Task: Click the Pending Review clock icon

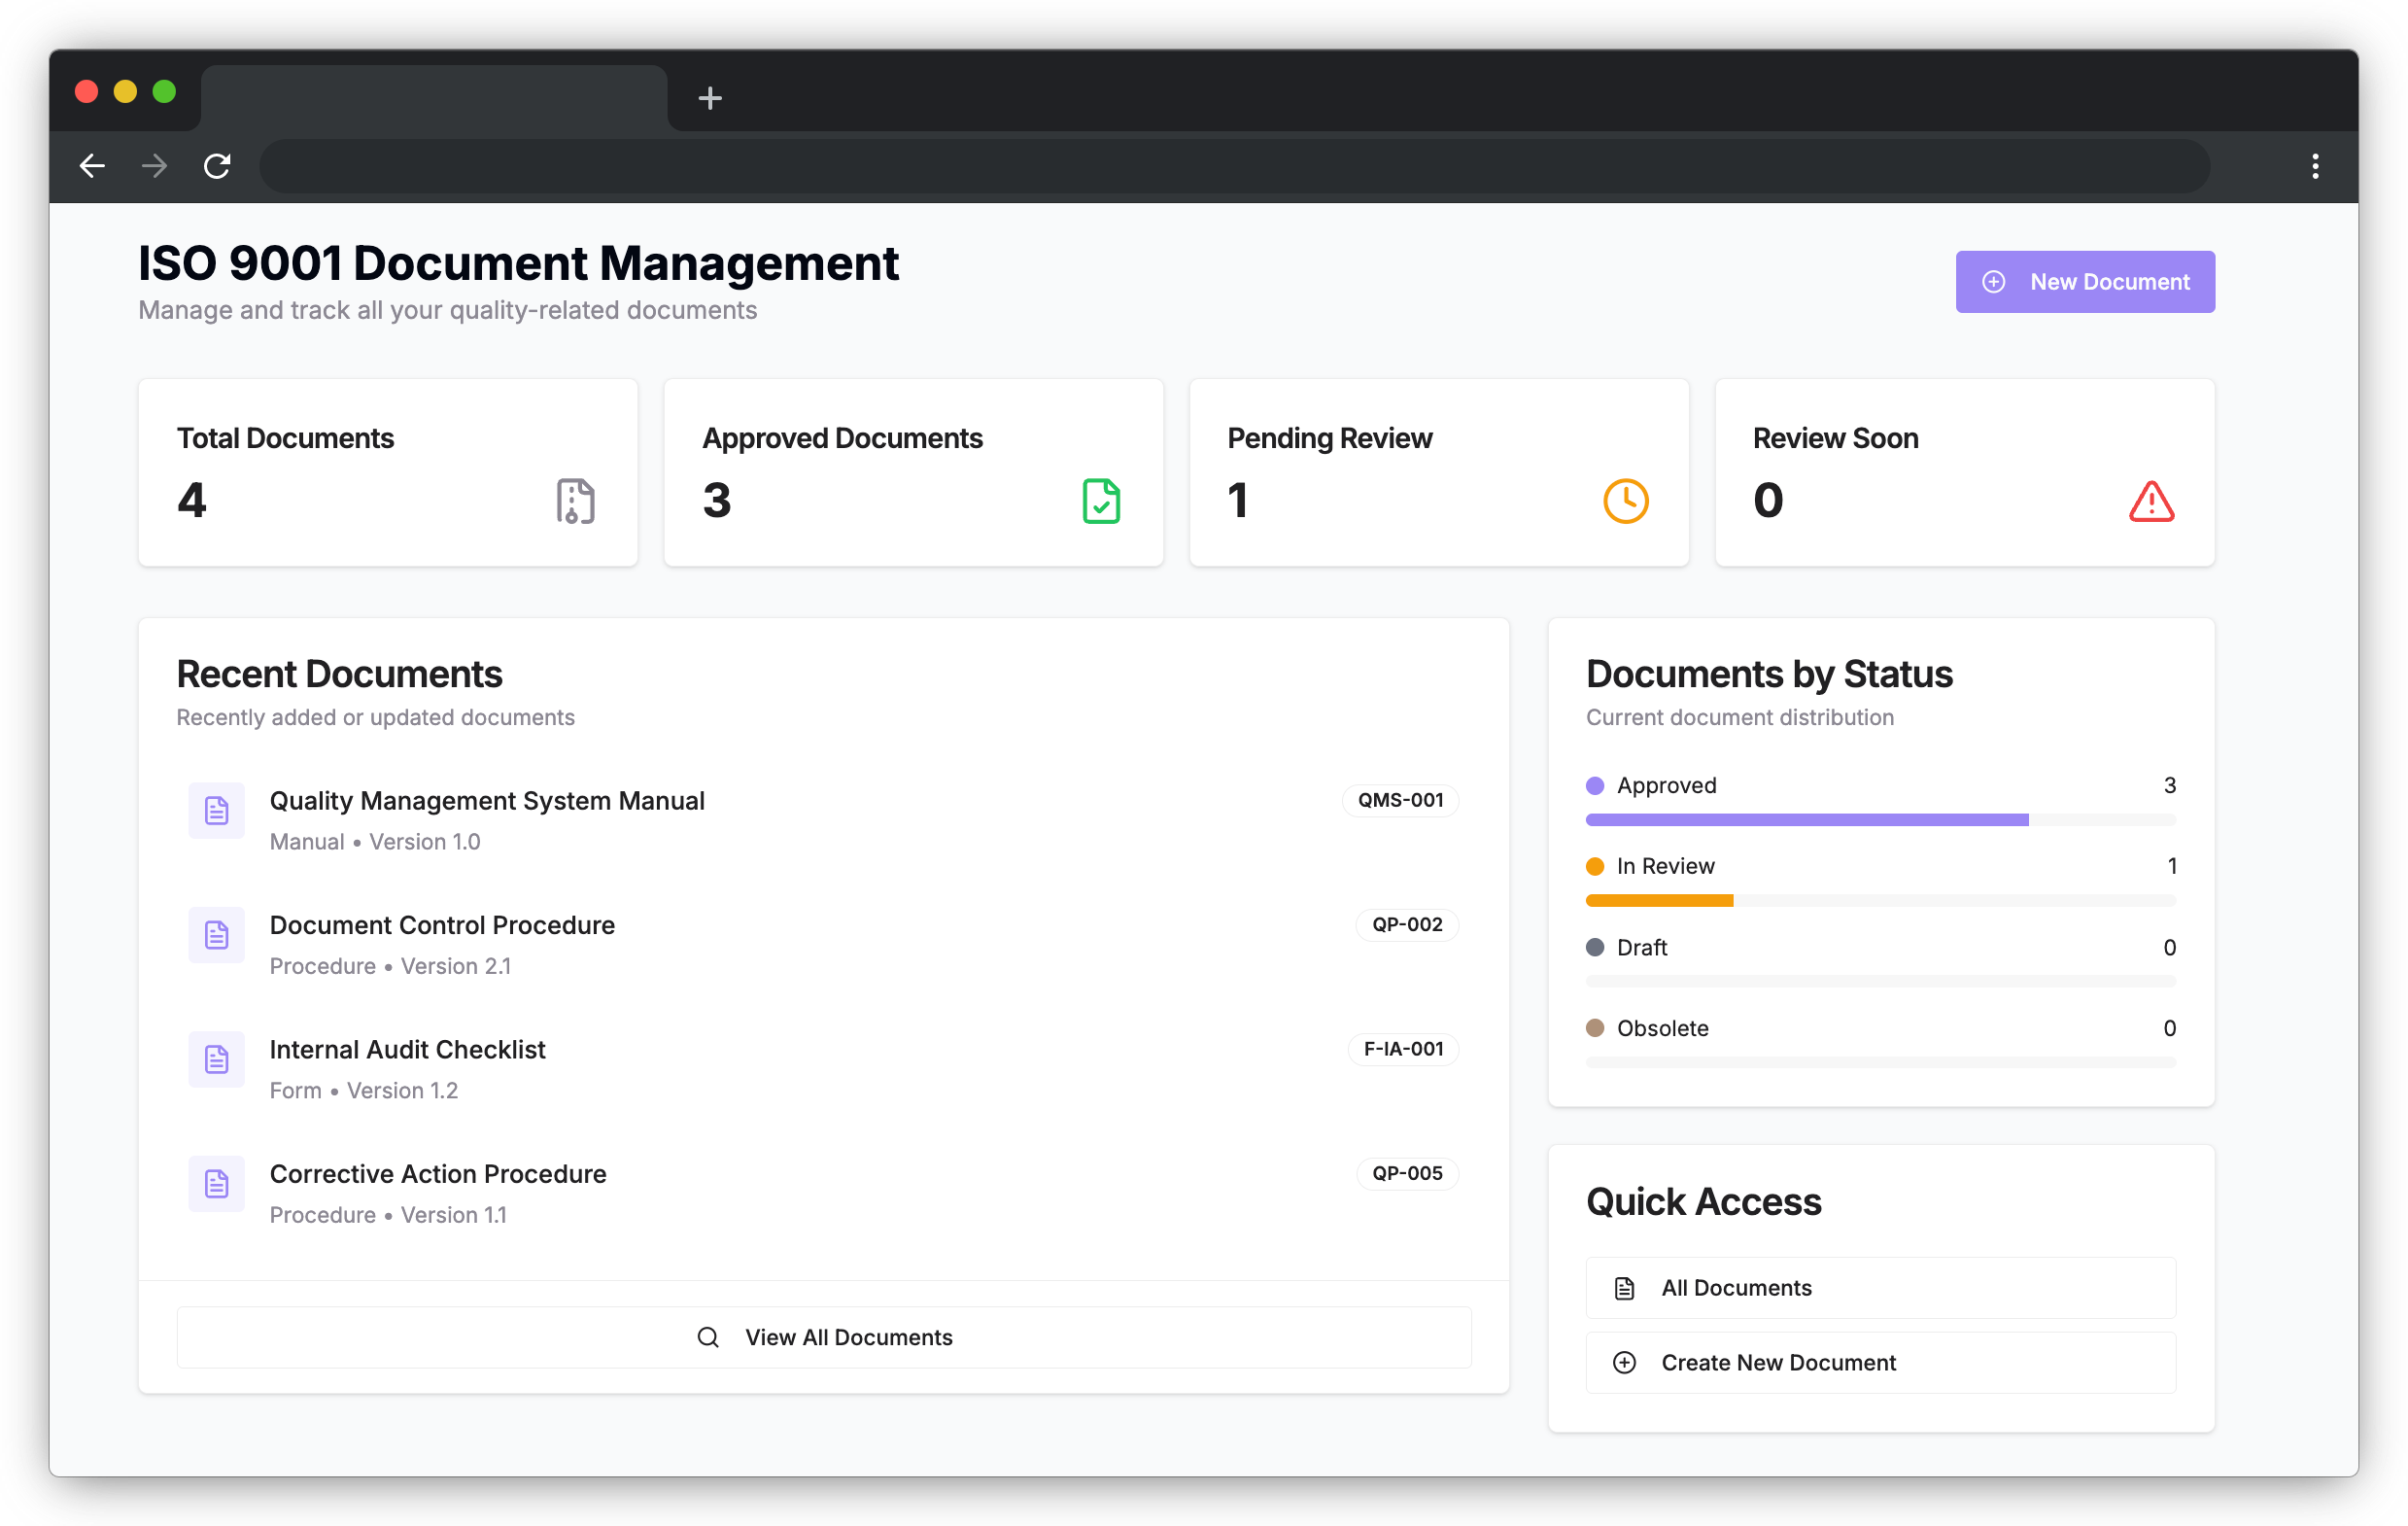Action: point(1626,501)
